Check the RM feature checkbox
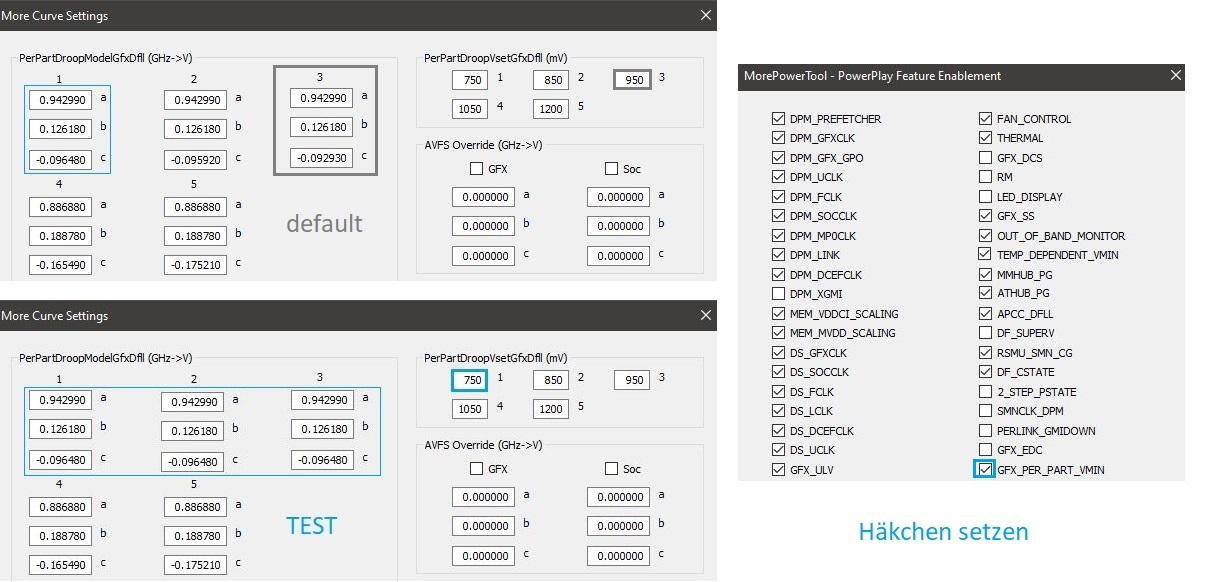This screenshot has width=1210, height=582. pos(986,177)
